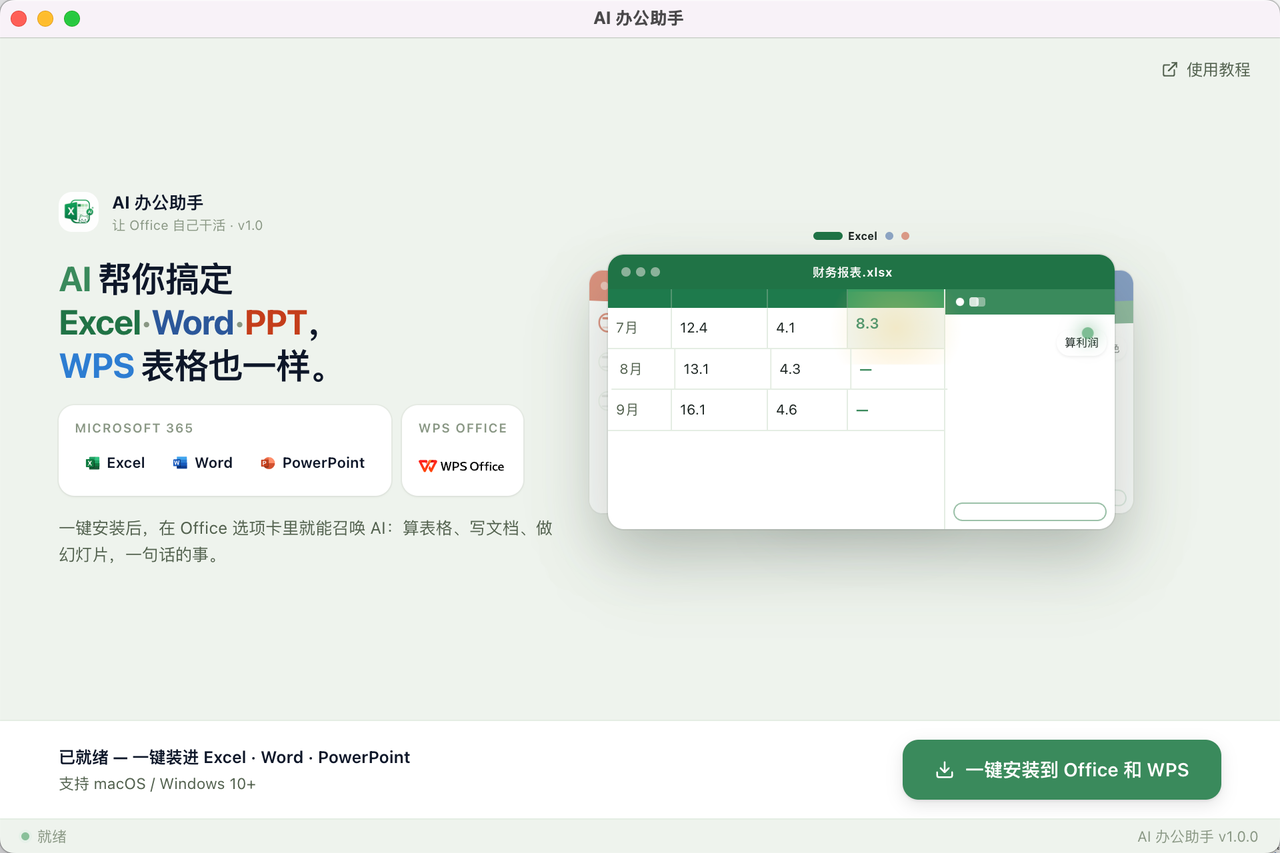Click the orange PPT word in the headline

tap(276, 323)
